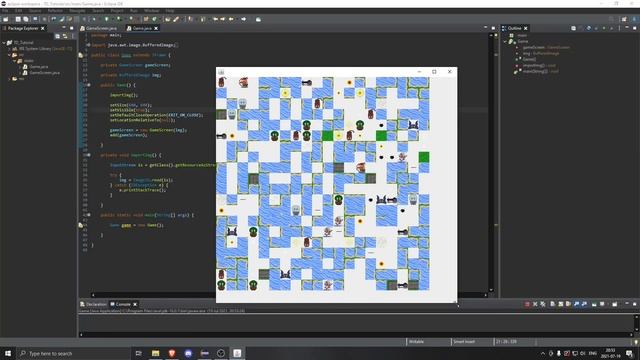Go forward using the toolbar Forward arrow
640x360 pixels.
pos(244,19)
